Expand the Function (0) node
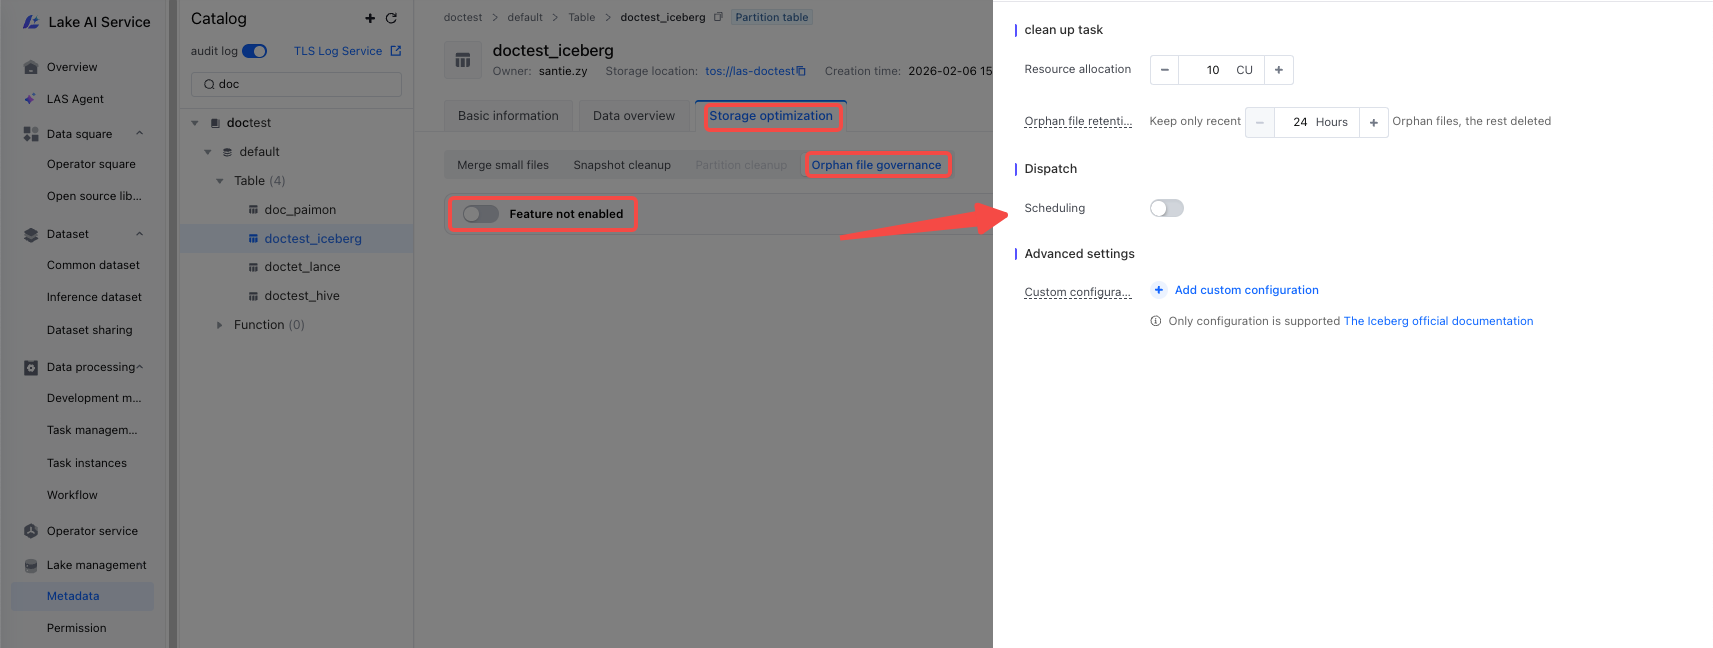This screenshot has width=1713, height=648. click(x=220, y=325)
